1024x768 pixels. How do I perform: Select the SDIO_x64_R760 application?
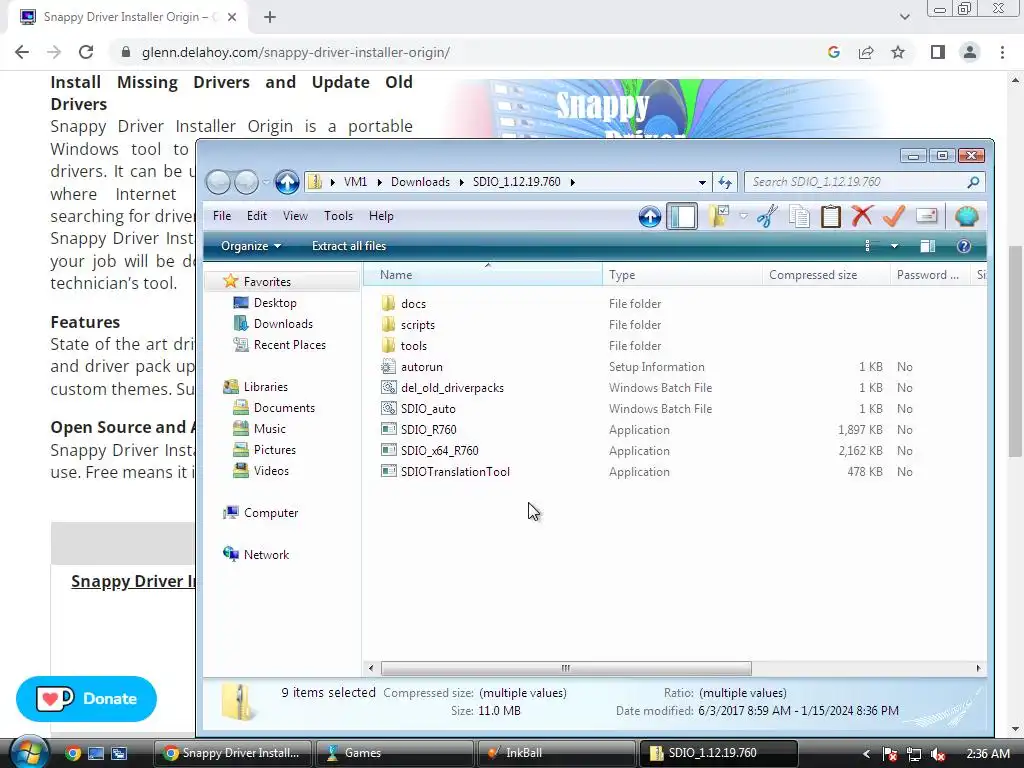pyautogui.click(x=440, y=451)
